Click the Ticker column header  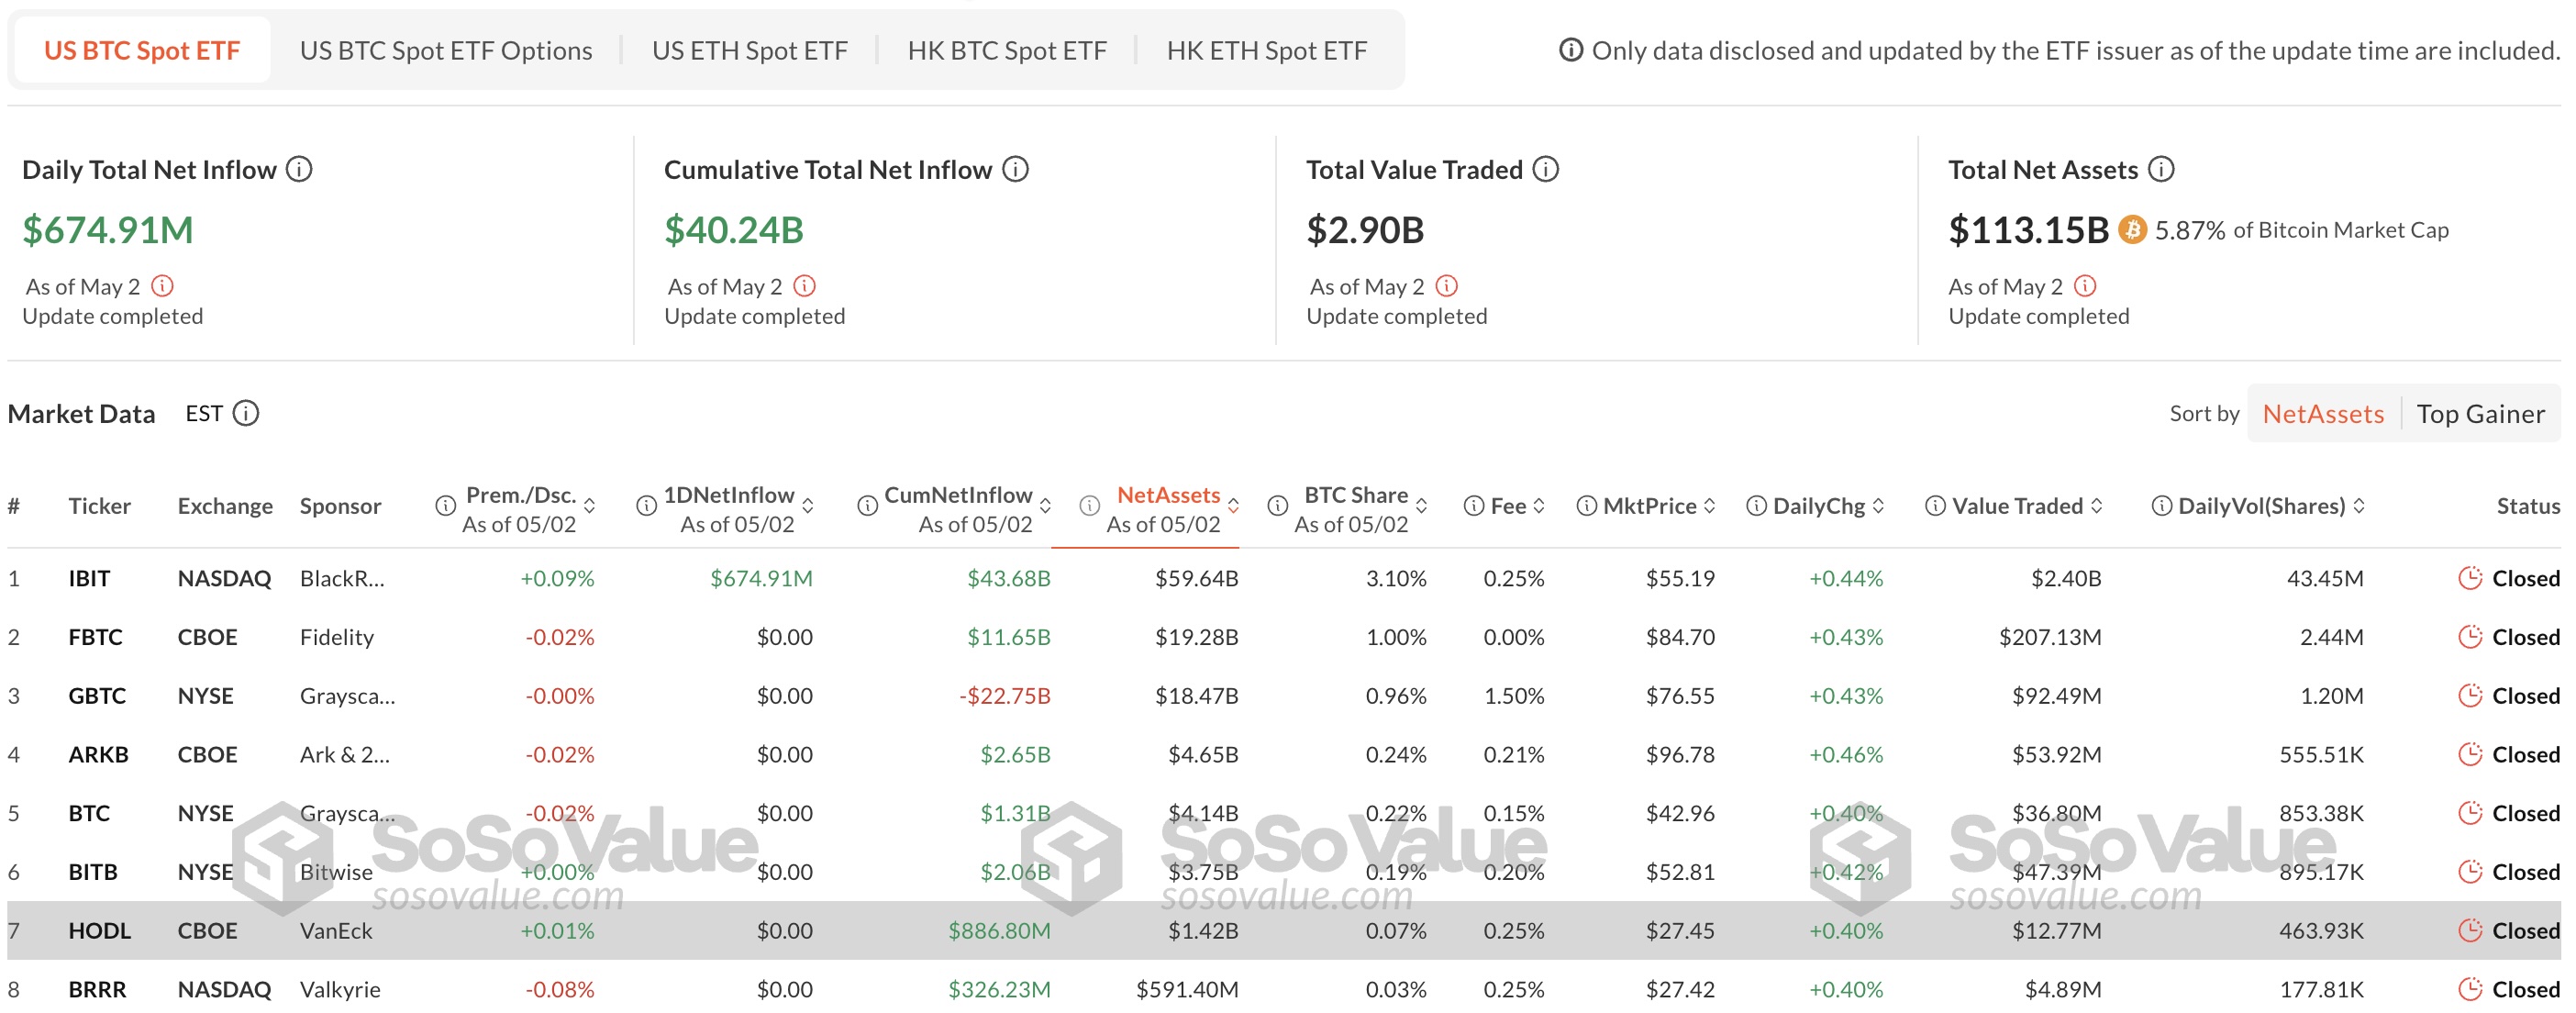click(x=99, y=506)
